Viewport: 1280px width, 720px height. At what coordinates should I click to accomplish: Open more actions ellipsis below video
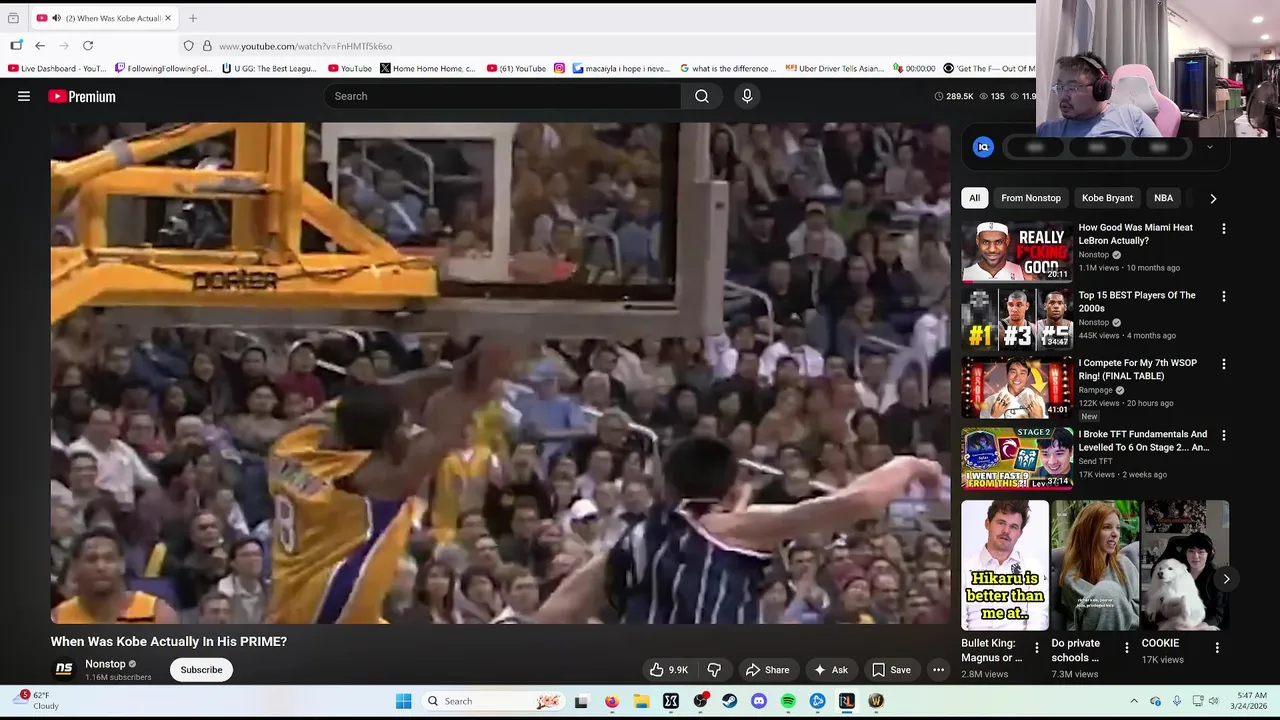(x=938, y=670)
